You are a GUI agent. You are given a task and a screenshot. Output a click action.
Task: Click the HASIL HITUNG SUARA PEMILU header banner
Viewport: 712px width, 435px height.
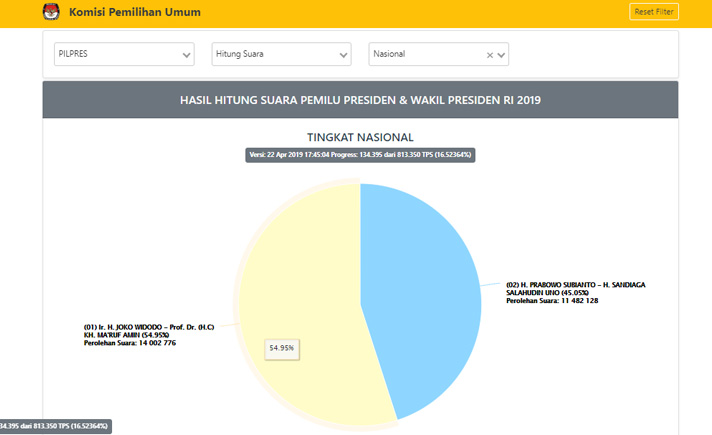point(360,100)
